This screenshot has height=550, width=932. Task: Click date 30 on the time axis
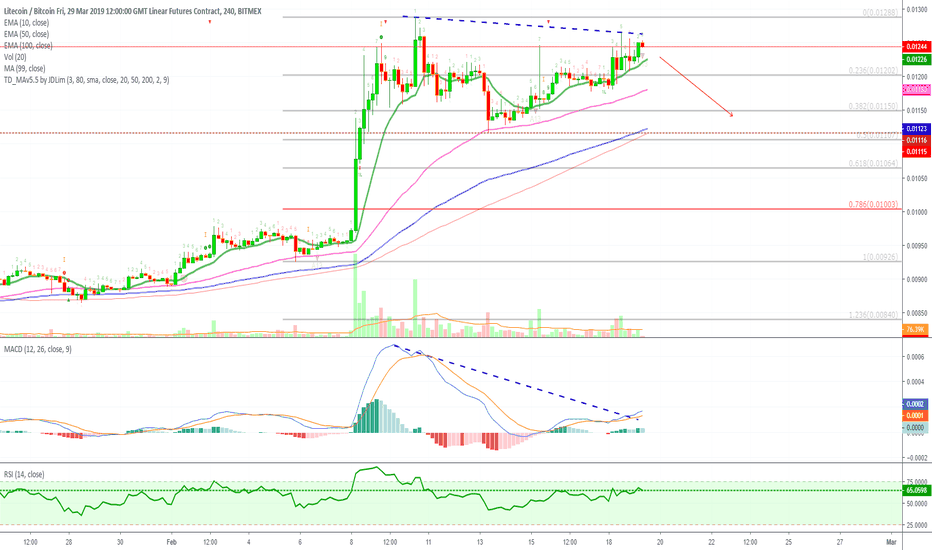(x=120, y=542)
